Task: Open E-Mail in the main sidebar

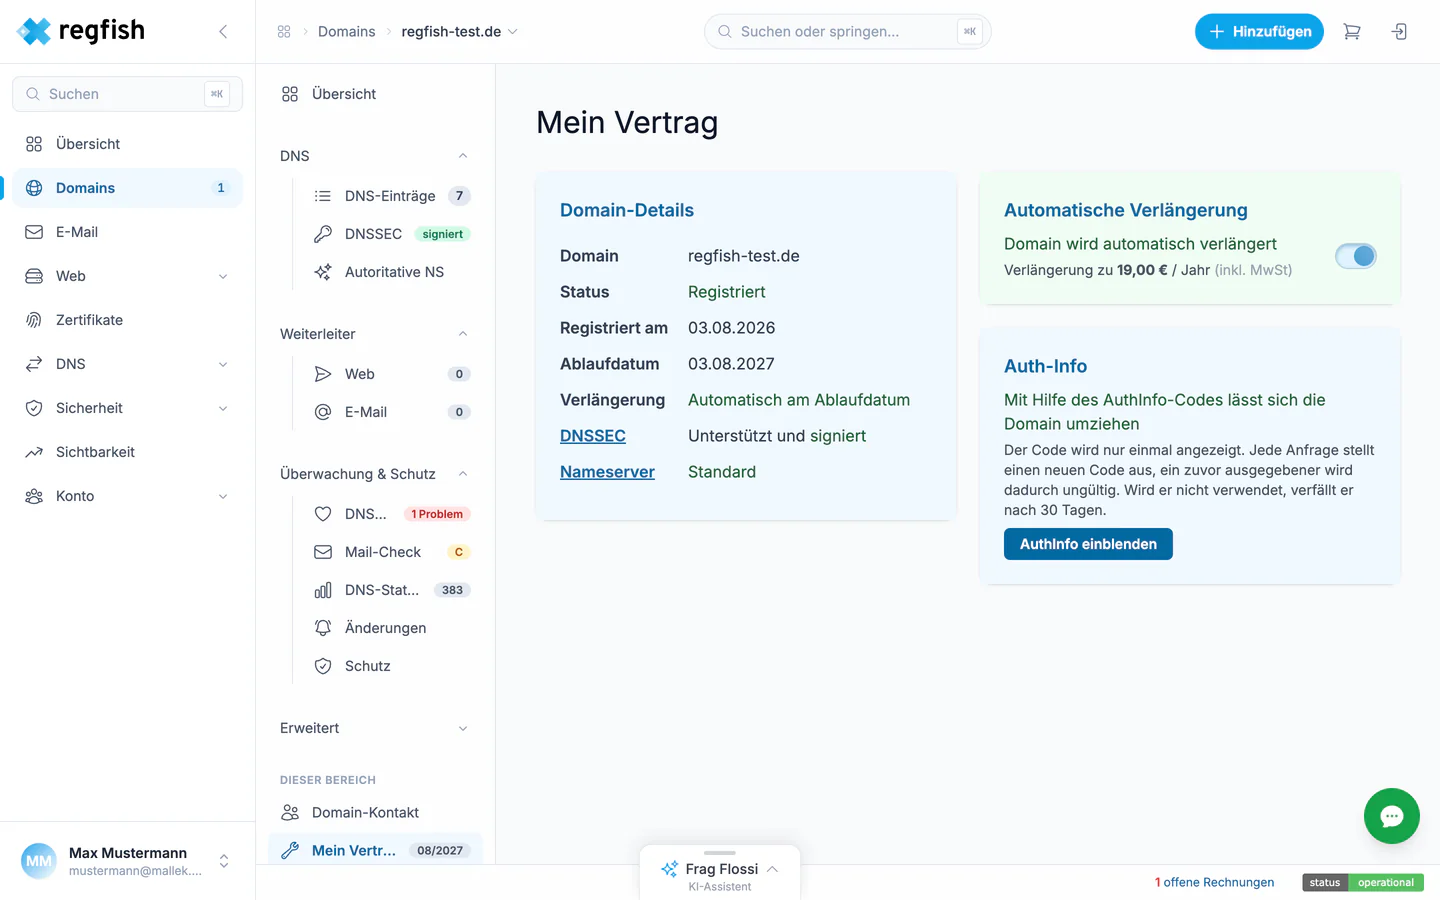Action: point(128,232)
